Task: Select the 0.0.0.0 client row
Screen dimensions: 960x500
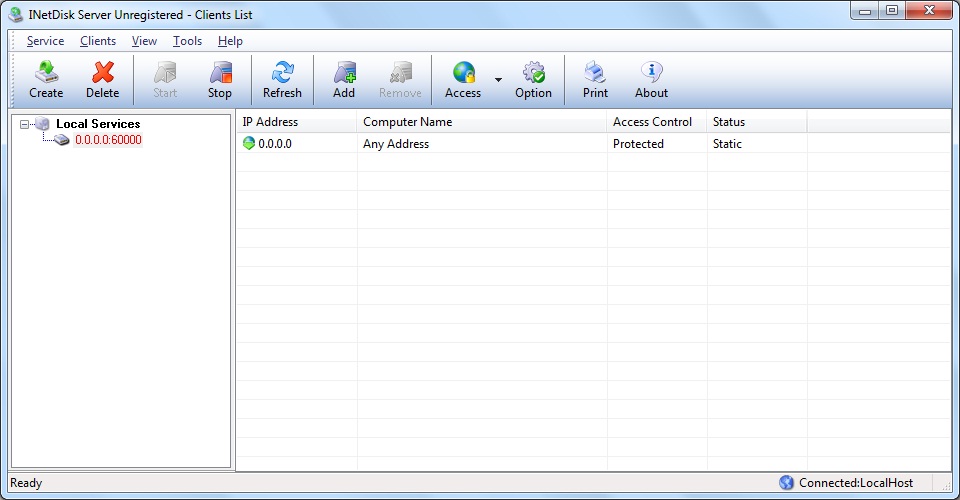Action: pos(593,144)
